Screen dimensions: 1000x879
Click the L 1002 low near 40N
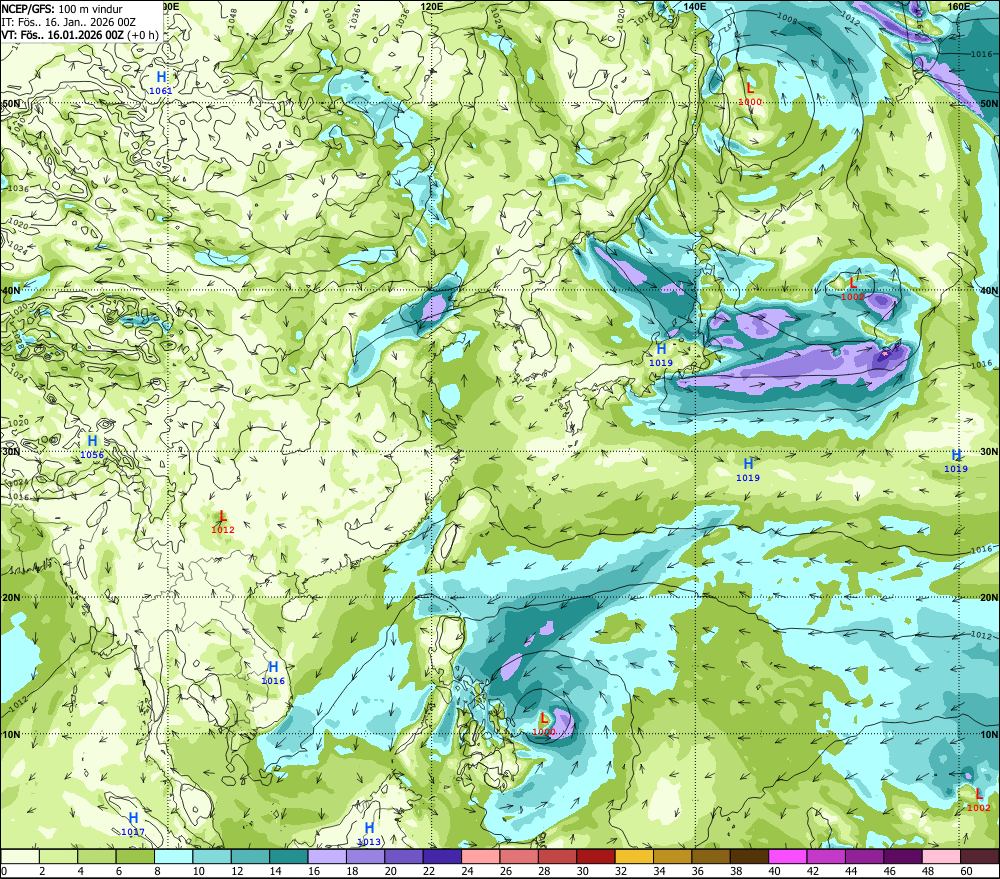point(853,289)
